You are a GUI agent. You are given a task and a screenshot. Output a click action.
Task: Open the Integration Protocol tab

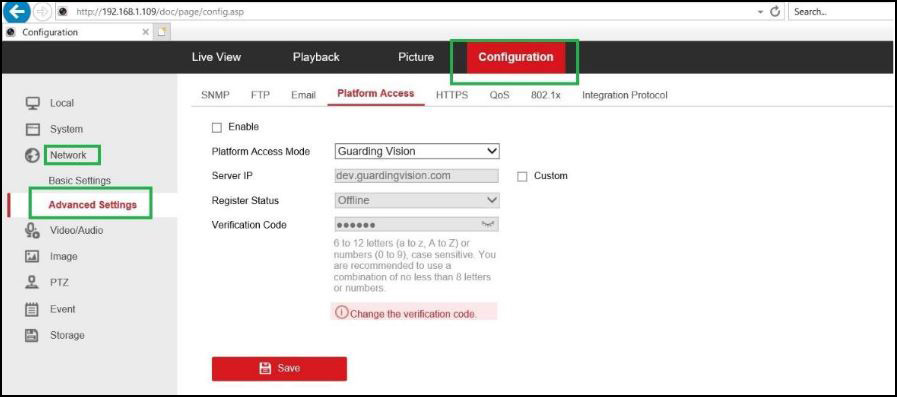click(625, 95)
